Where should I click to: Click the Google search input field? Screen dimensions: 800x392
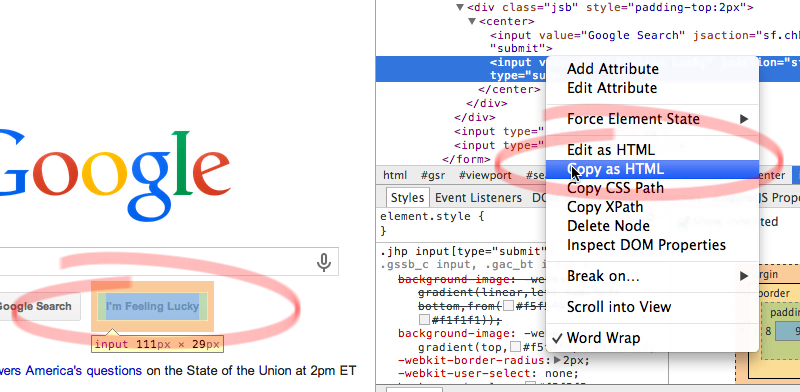click(x=153, y=262)
